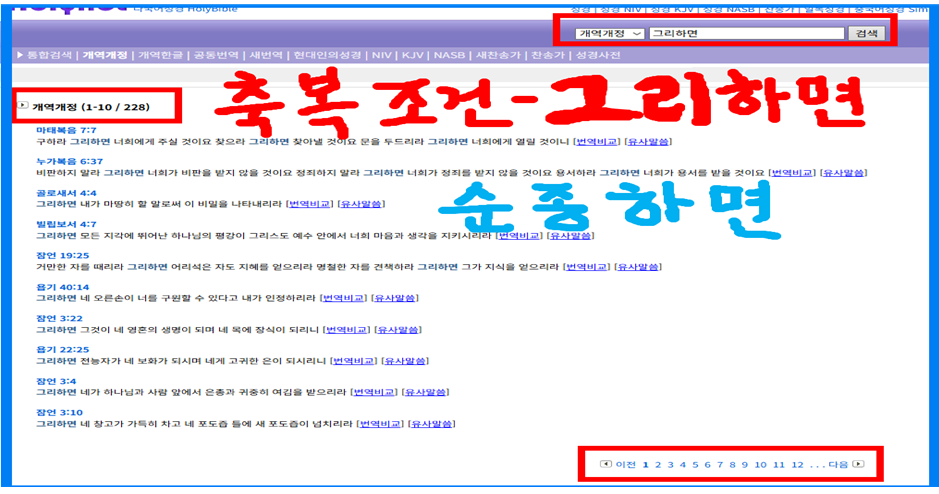
Task: Select the 성경사전 tab
Action: tap(600, 56)
